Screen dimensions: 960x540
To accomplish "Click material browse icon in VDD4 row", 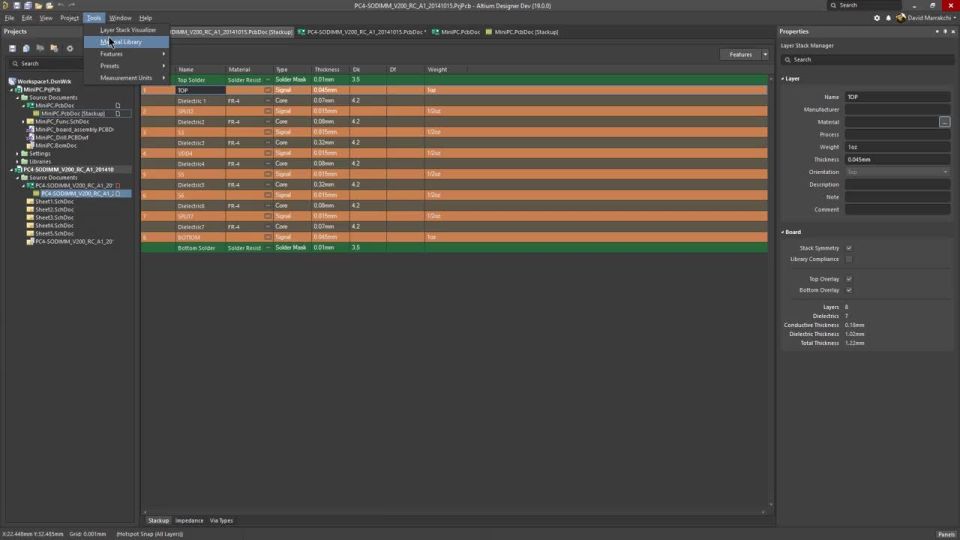I will 268,153.
